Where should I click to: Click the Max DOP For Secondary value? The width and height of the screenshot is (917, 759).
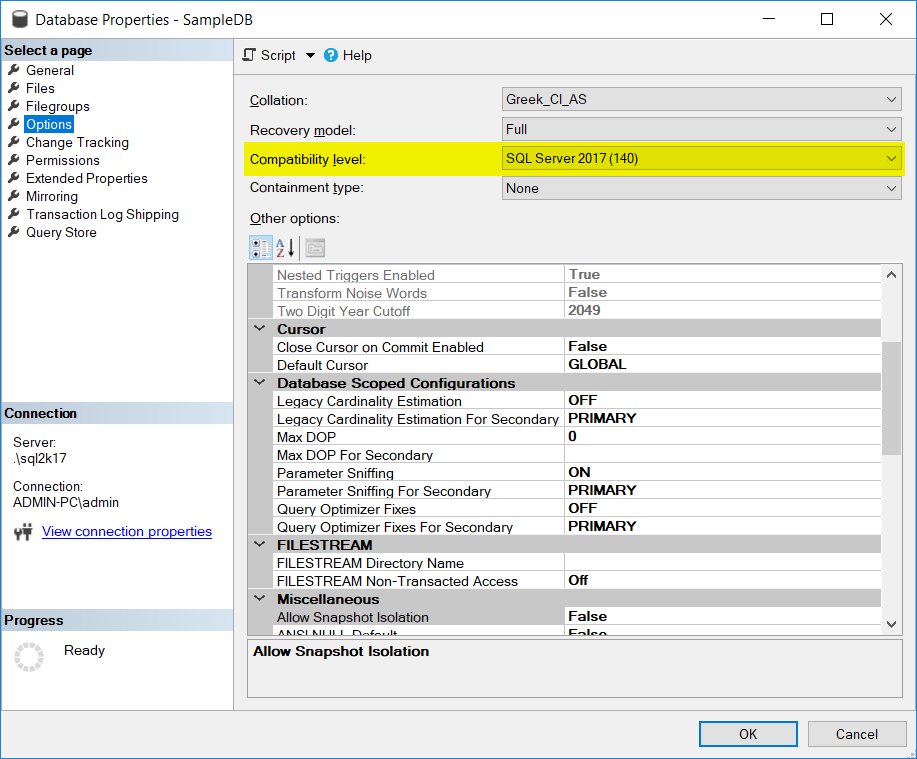[723, 454]
